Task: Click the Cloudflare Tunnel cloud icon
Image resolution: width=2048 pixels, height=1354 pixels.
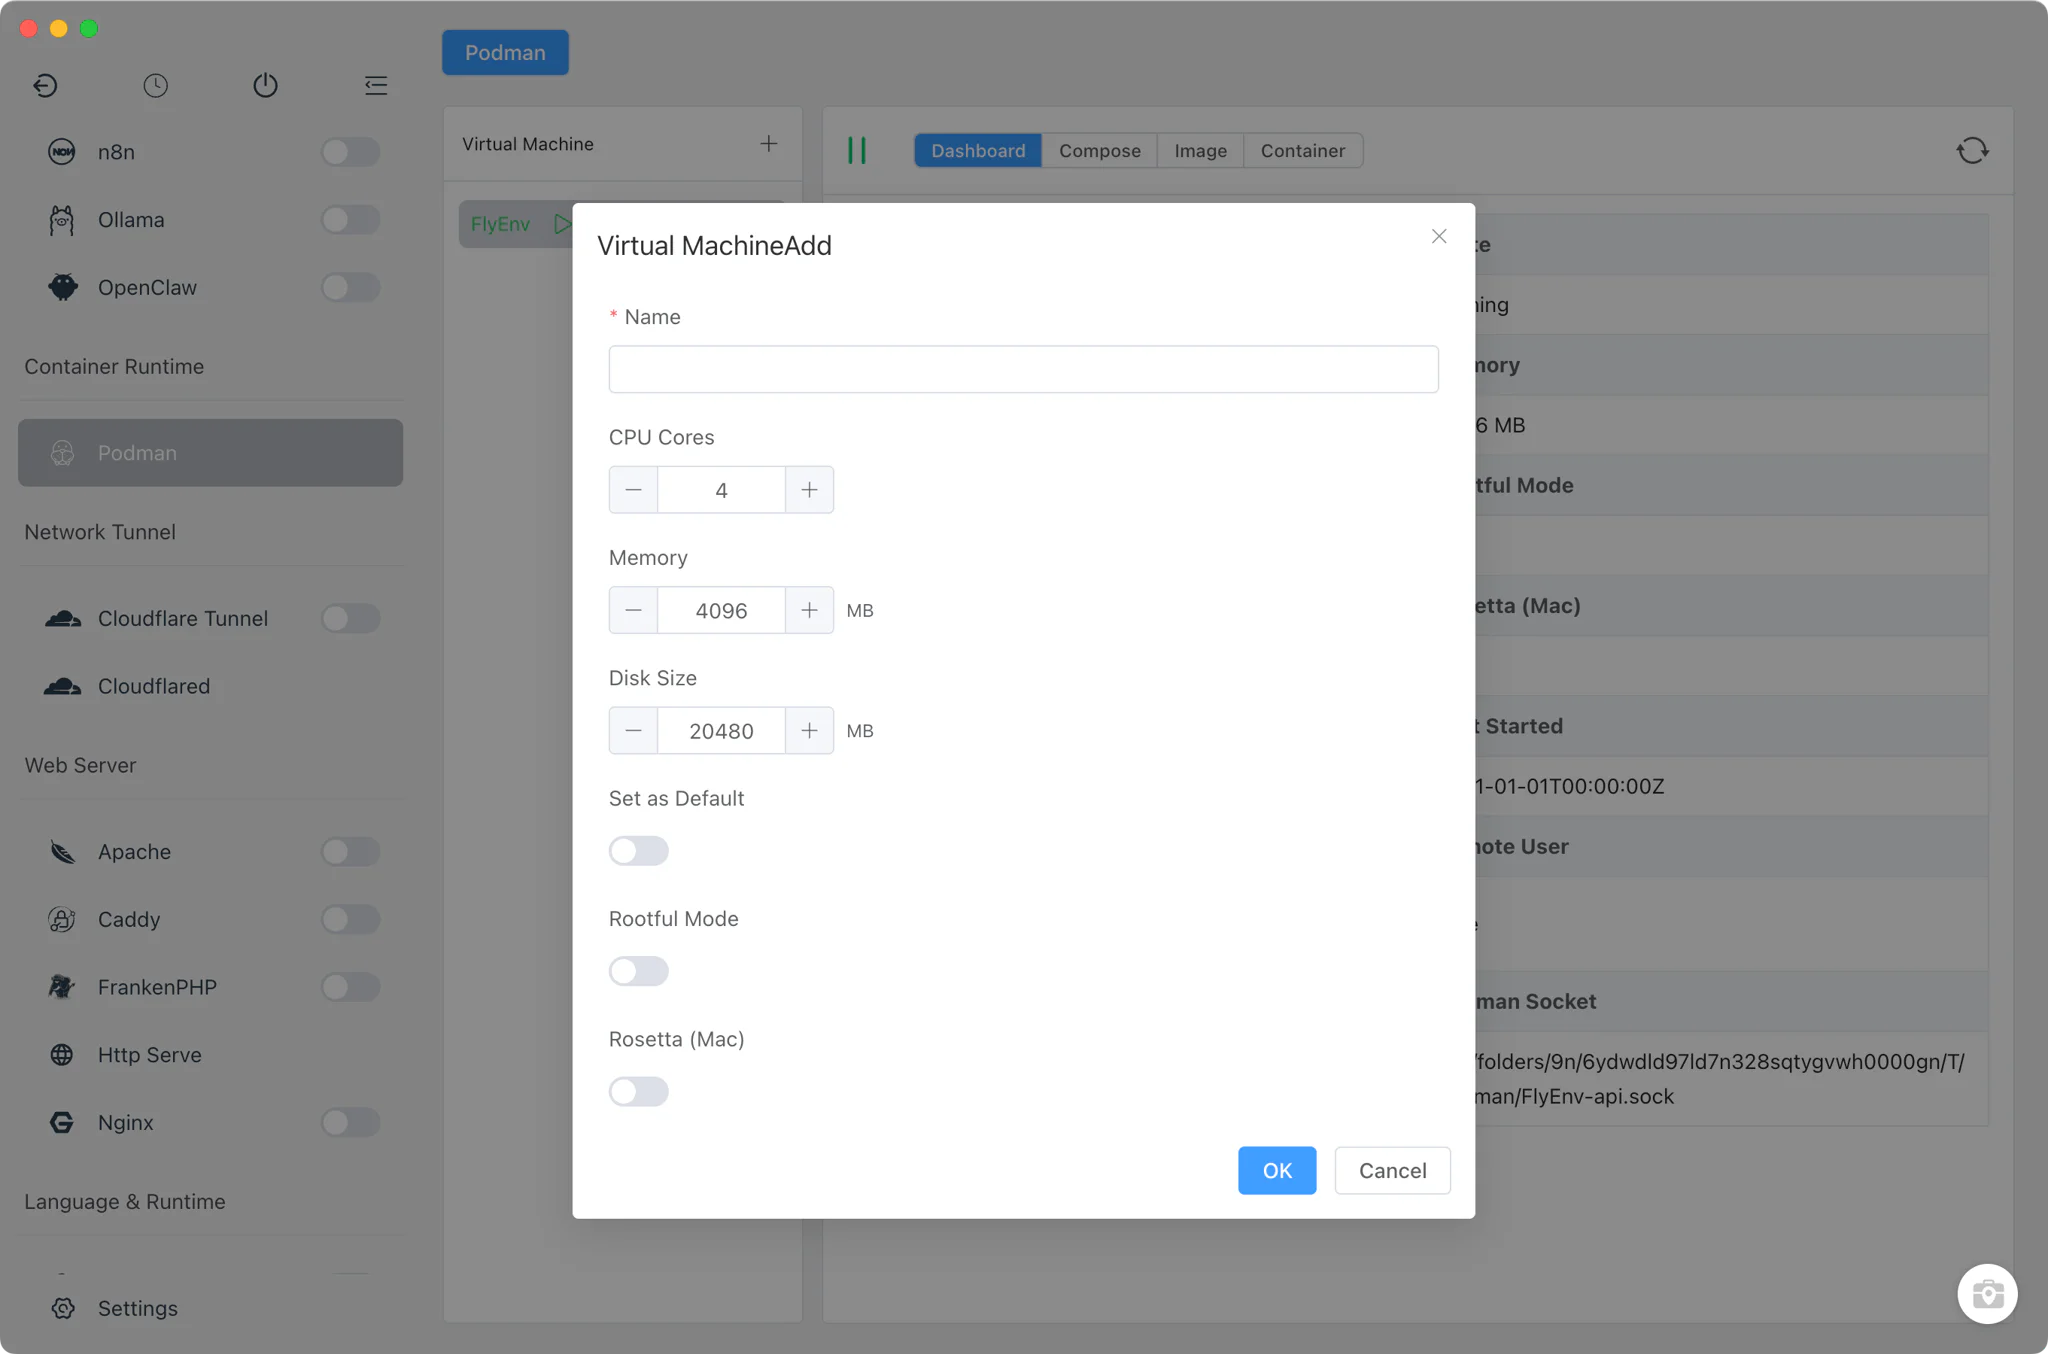Action: [x=62, y=618]
